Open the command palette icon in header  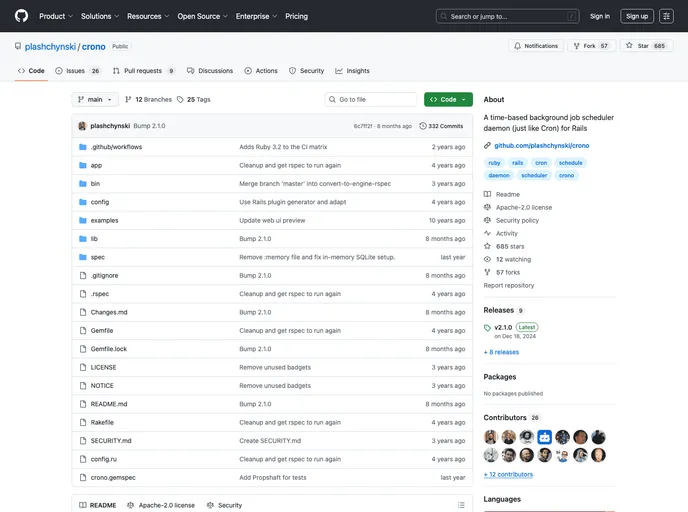pyautogui.click(x=667, y=16)
